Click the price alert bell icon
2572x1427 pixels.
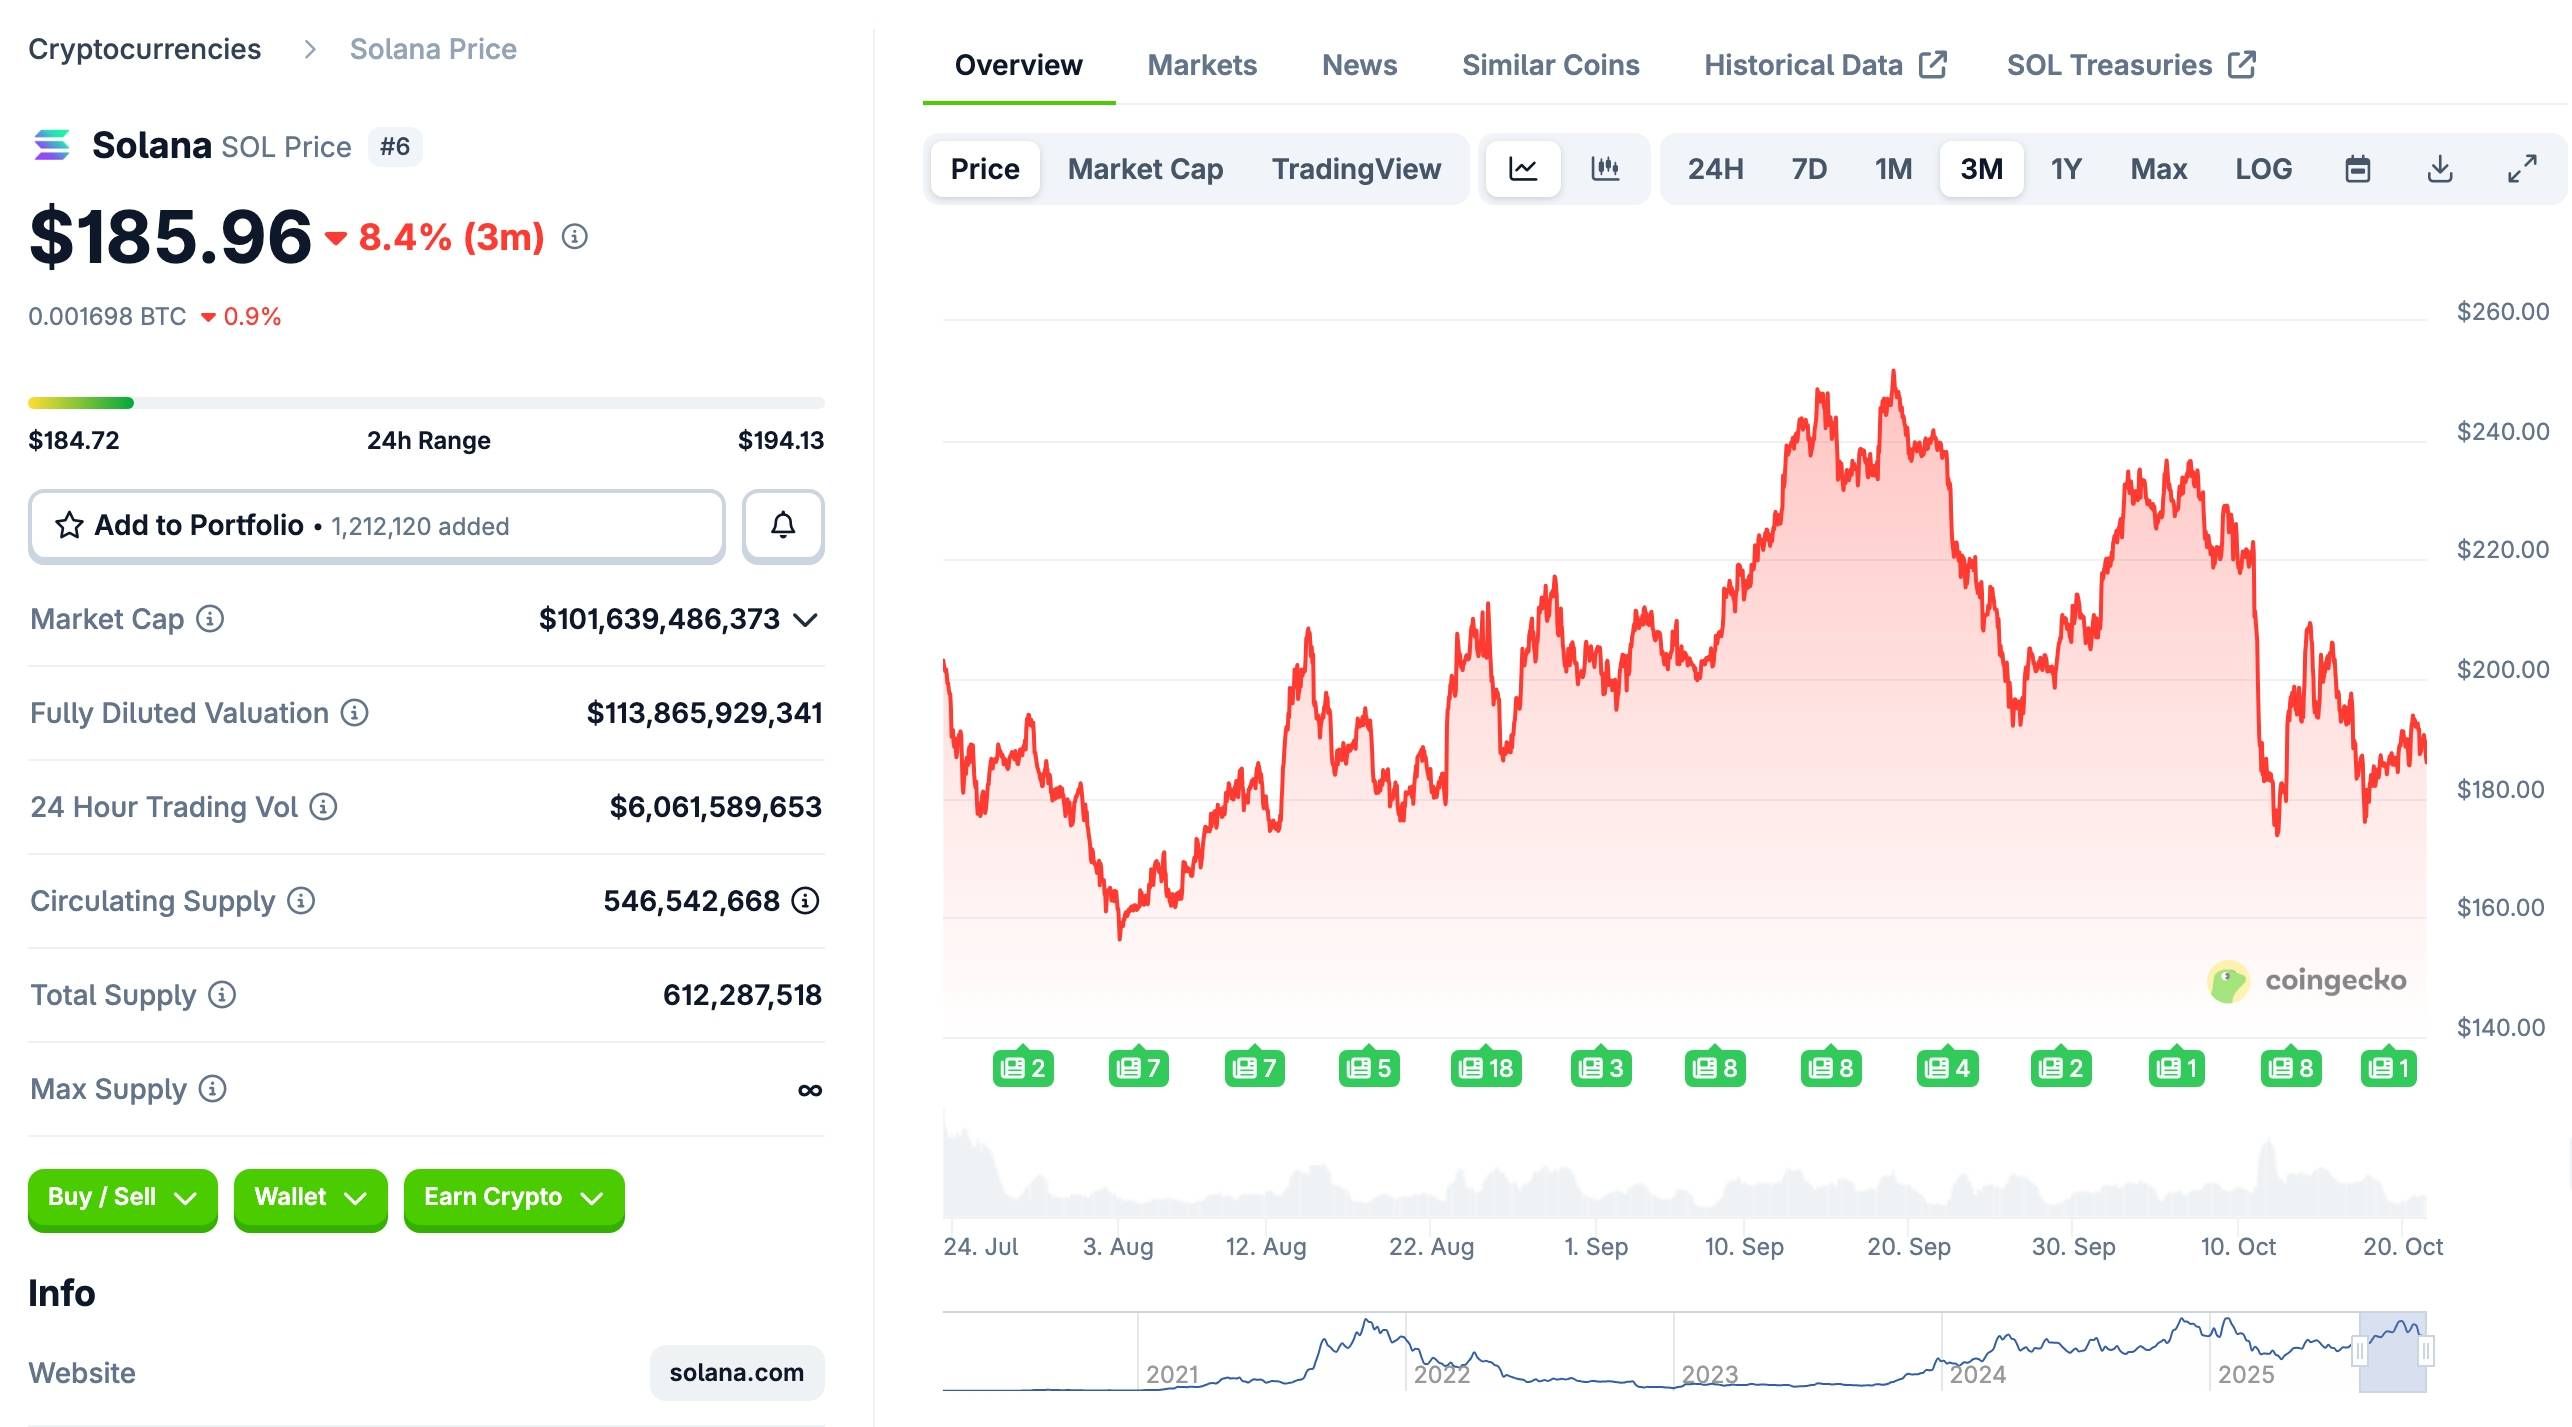tap(783, 526)
